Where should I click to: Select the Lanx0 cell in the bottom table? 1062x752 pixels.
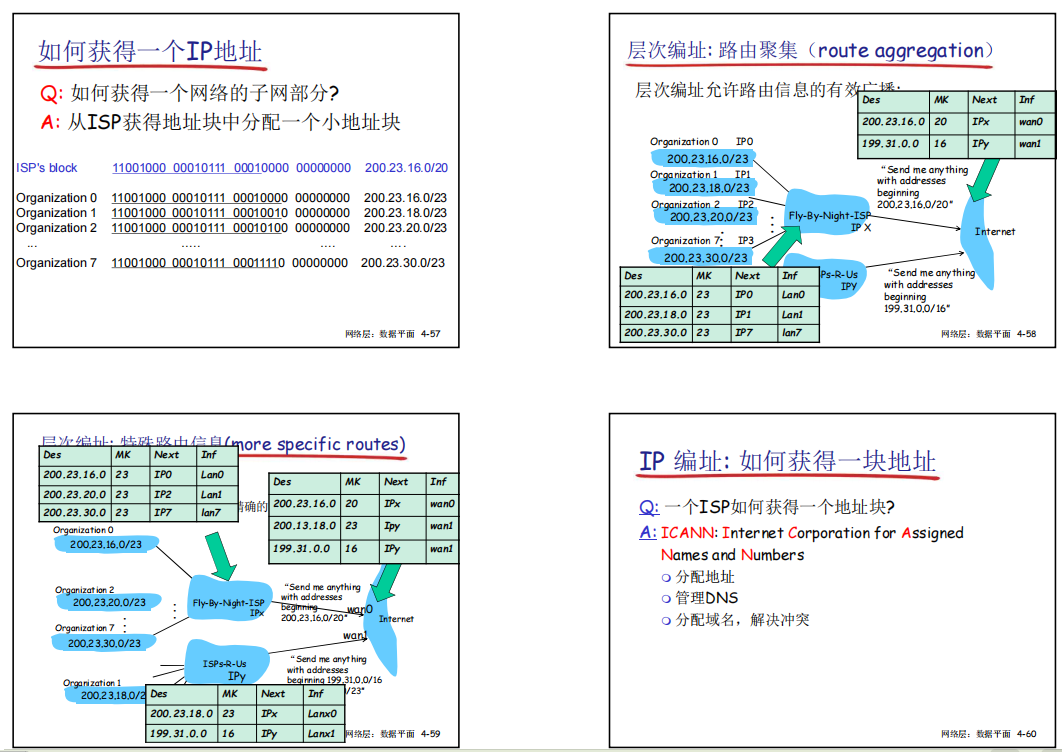(x=322, y=713)
